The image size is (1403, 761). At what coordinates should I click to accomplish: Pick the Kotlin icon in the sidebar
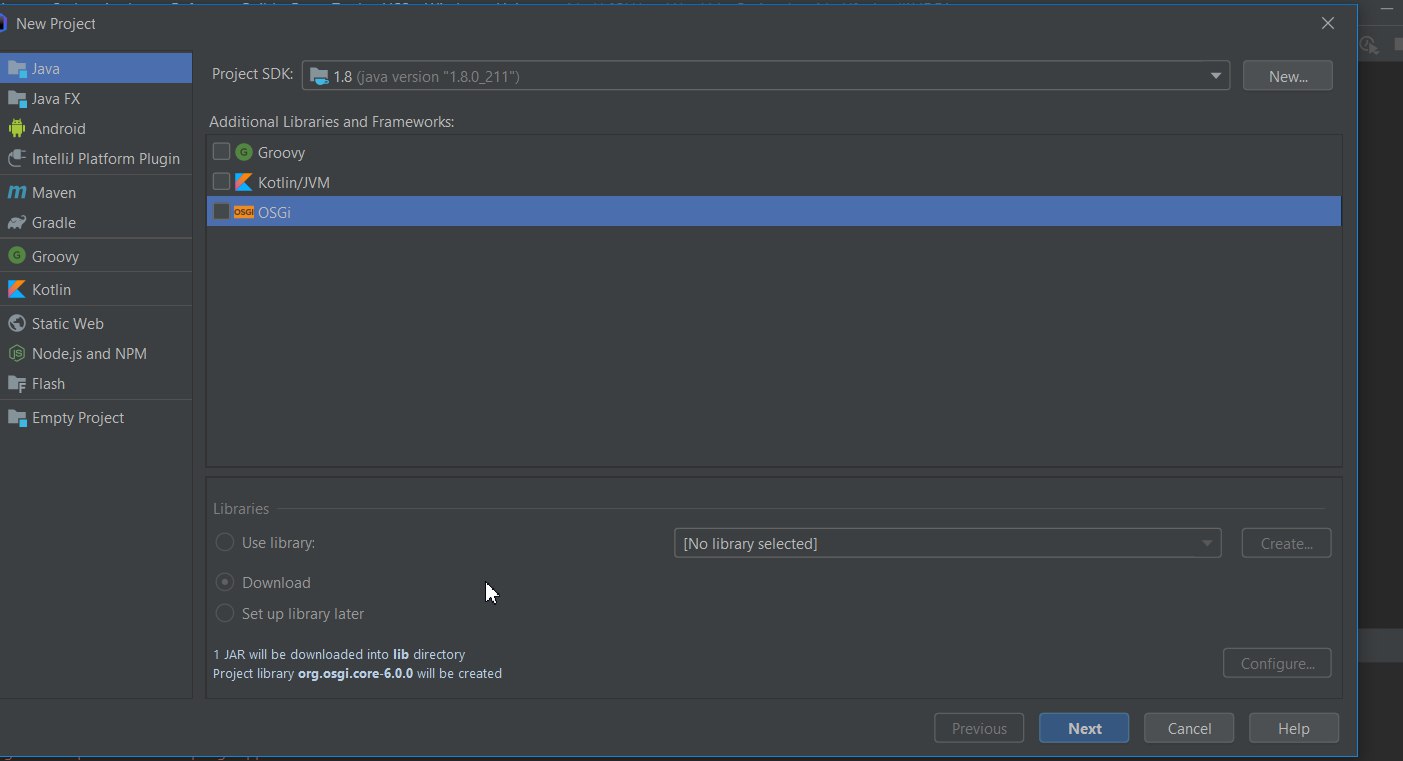pyautogui.click(x=16, y=289)
